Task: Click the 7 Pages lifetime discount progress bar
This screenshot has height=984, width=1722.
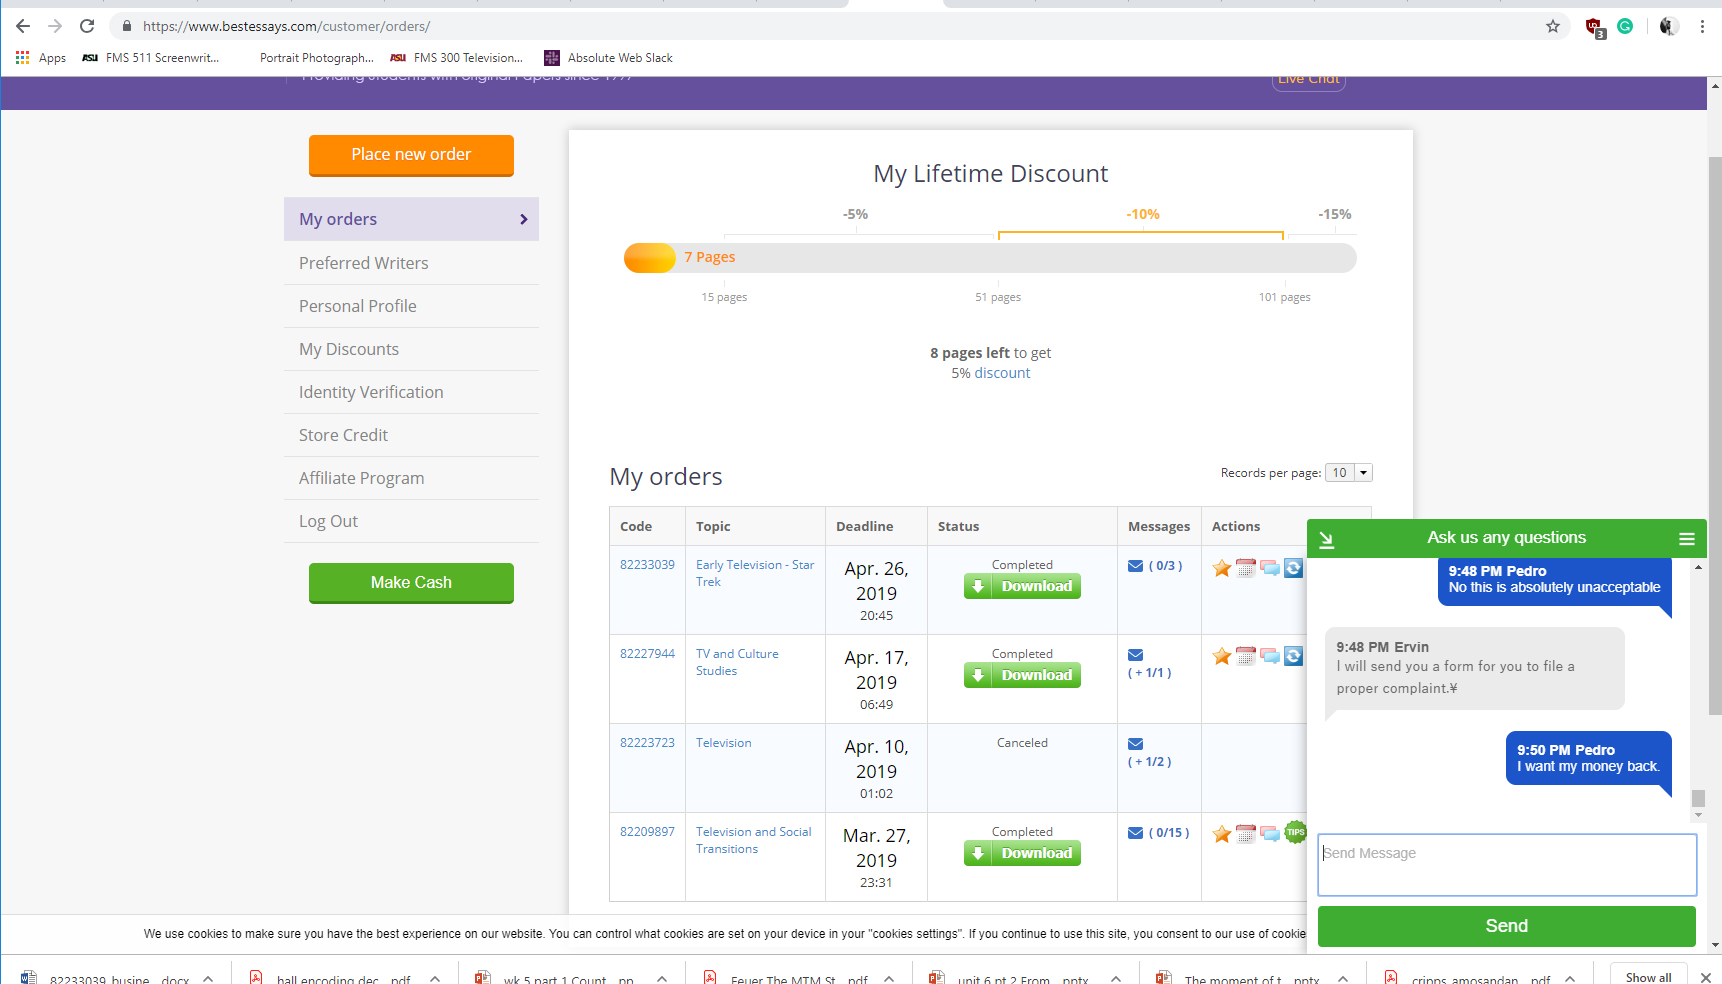Action: [990, 258]
